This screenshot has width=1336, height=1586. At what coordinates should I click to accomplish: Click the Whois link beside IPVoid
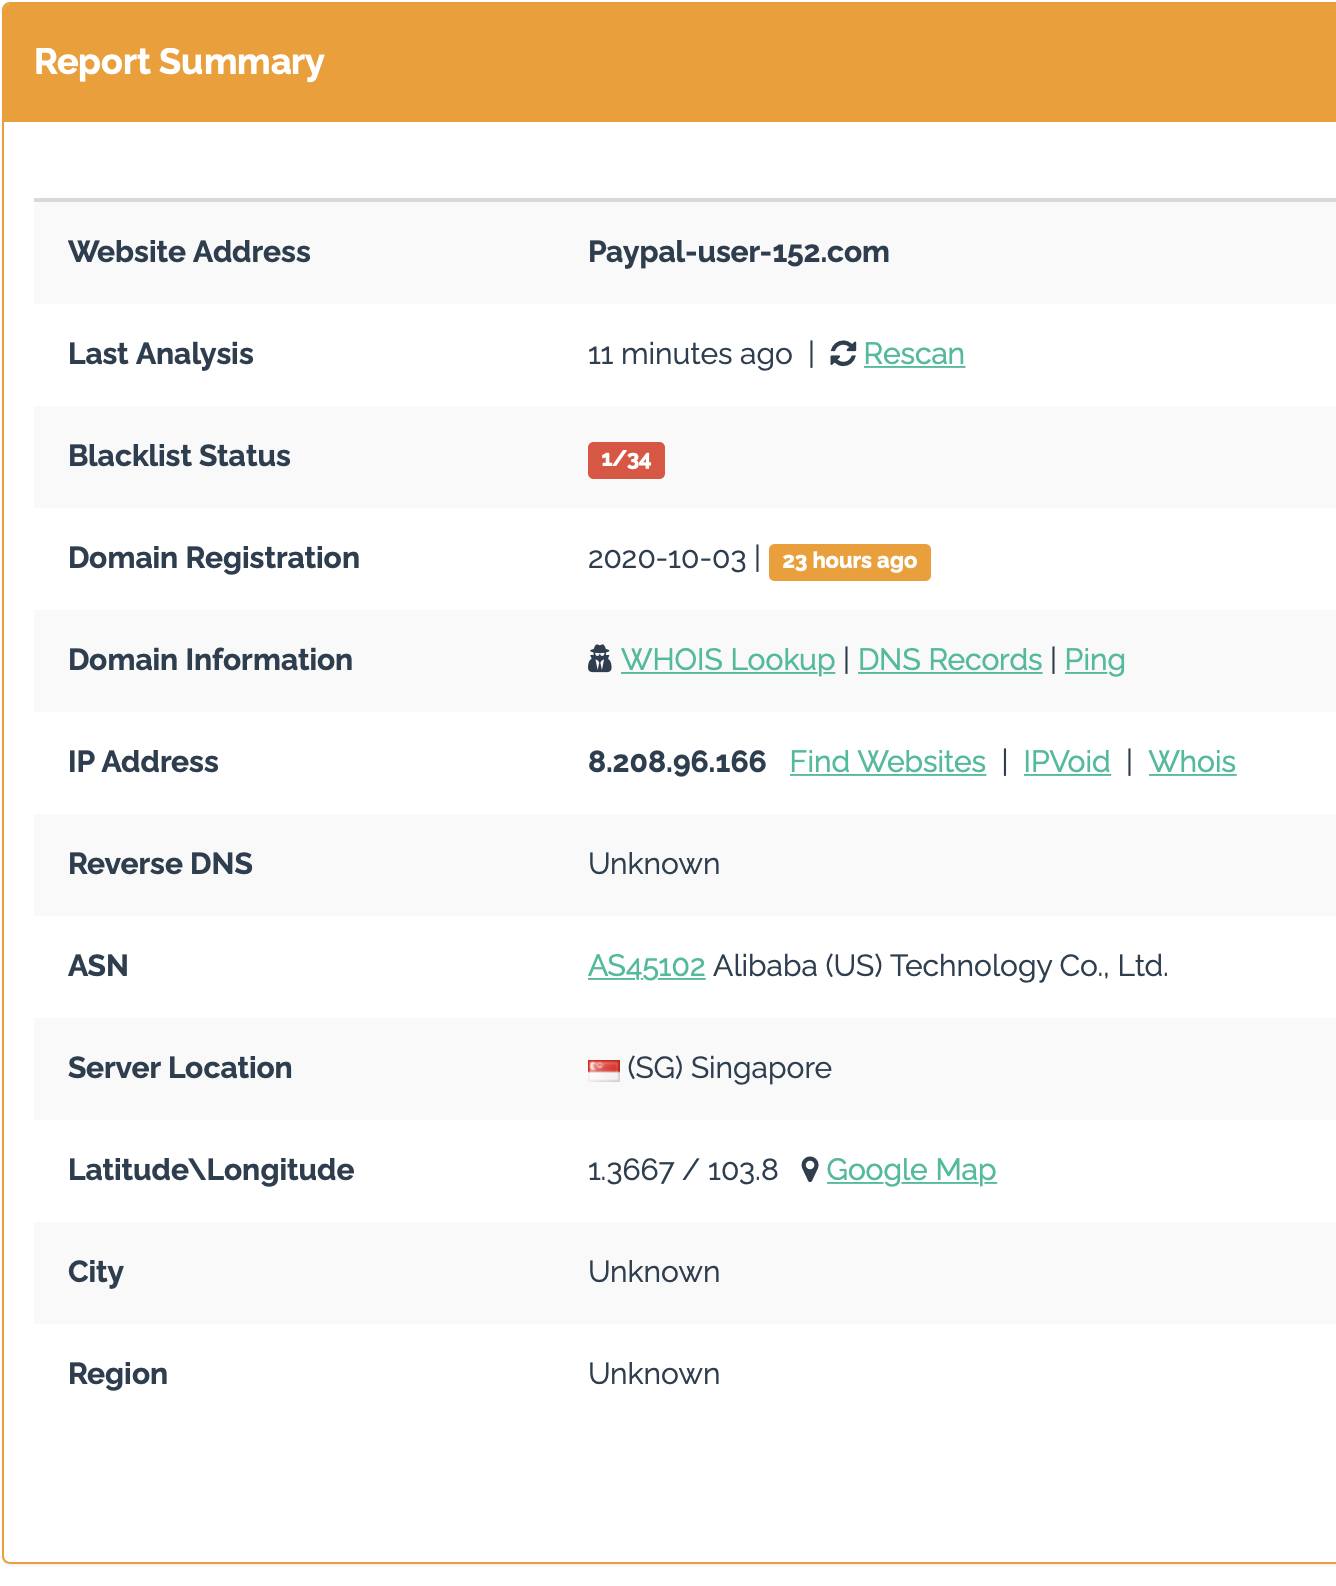pyautogui.click(x=1192, y=762)
